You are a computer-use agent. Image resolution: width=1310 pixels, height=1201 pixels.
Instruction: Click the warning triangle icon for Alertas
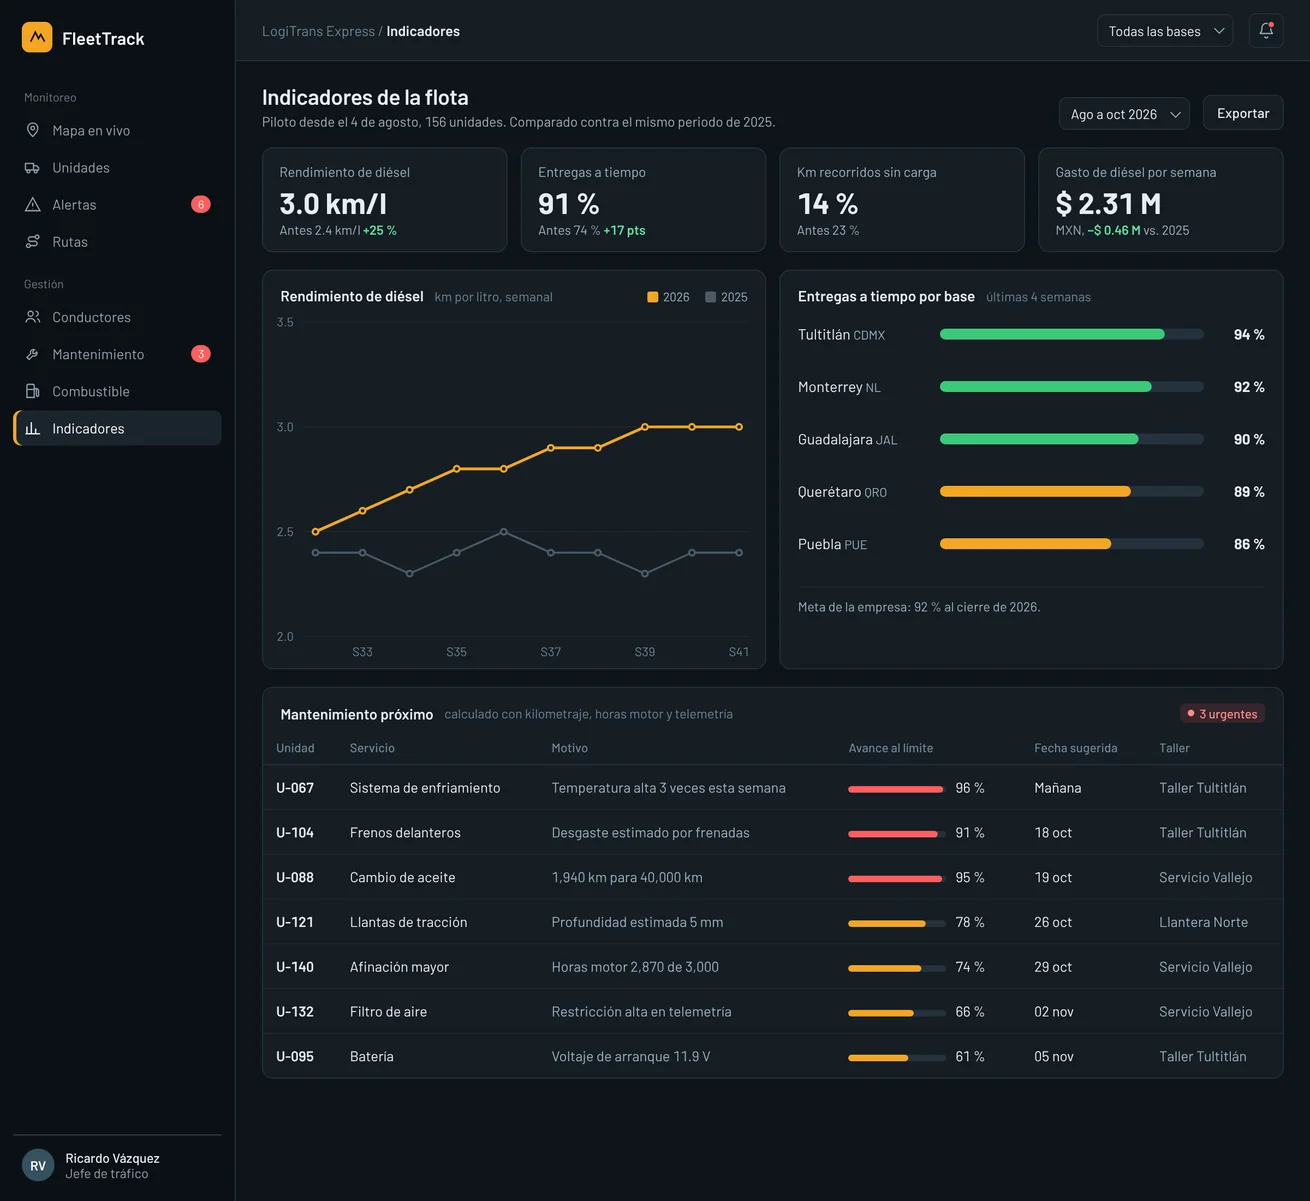(x=33, y=204)
